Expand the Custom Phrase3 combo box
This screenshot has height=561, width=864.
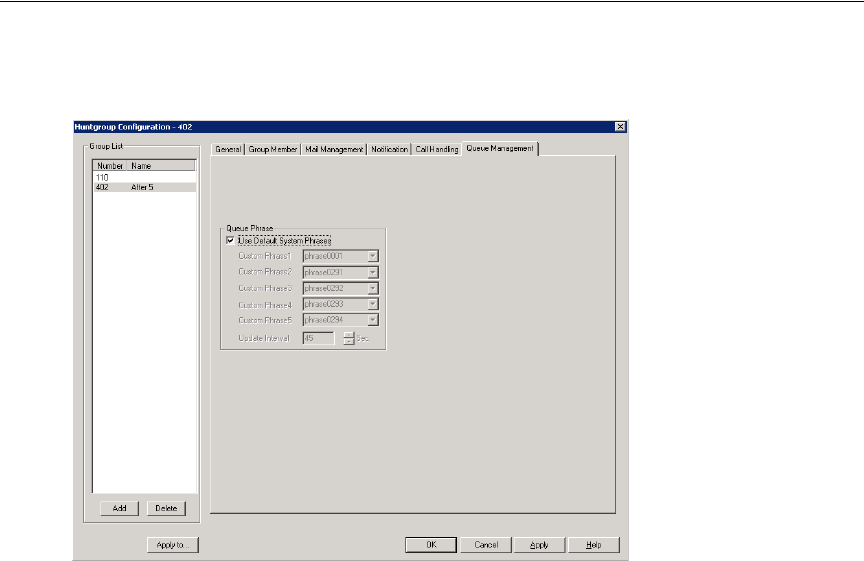tap(372, 288)
